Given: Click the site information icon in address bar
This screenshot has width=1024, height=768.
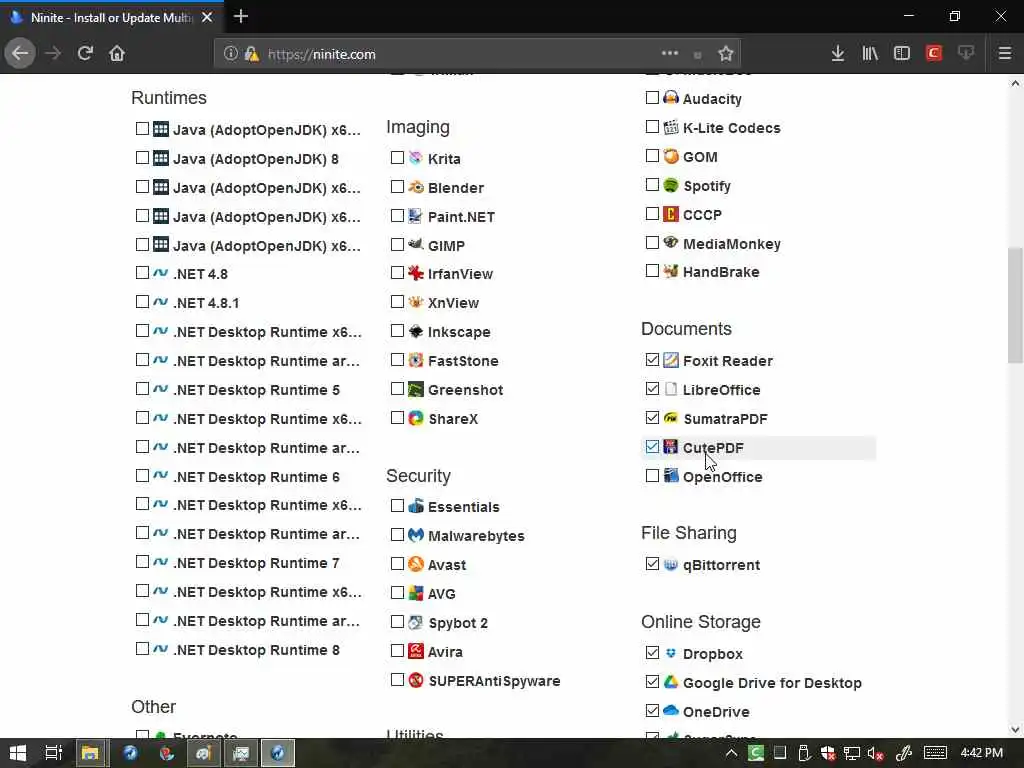Looking at the screenshot, I should [231, 54].
